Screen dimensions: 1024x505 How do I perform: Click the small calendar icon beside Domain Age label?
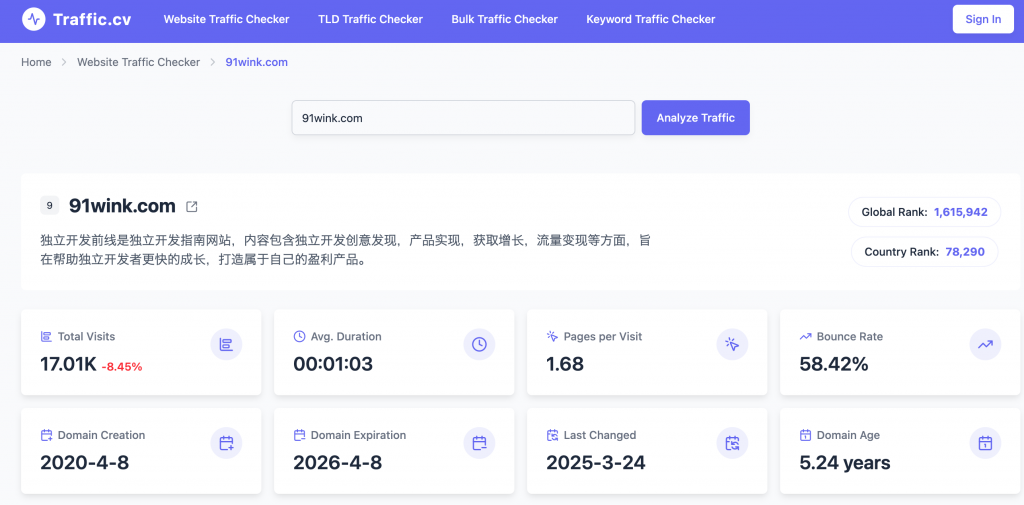pyautogui.click(x=805, y=435)
